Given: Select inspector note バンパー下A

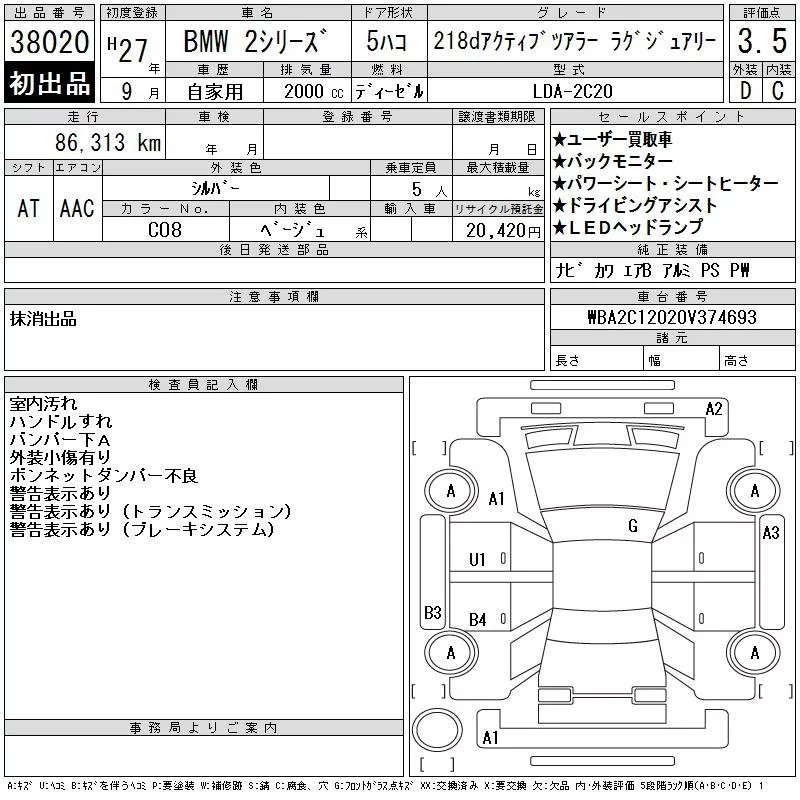Looking at the screenshot, I should coord(60,440).
